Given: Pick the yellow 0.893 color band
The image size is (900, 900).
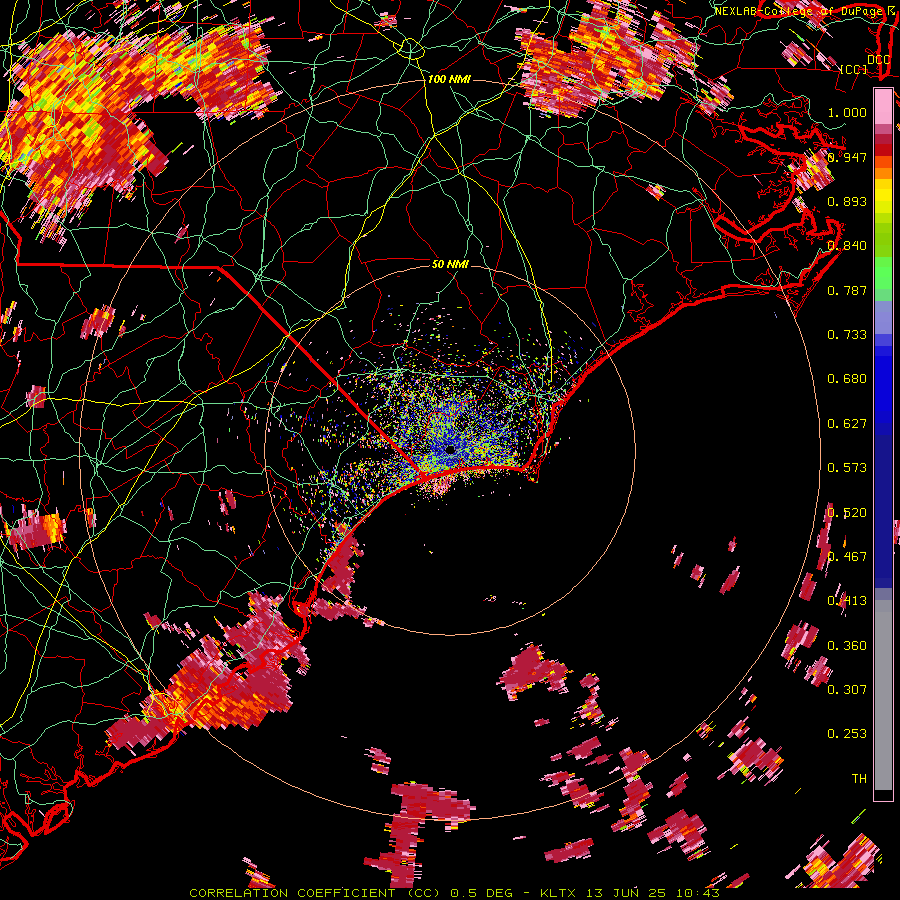Looking at the screenshot, I should tap(883, 197).
